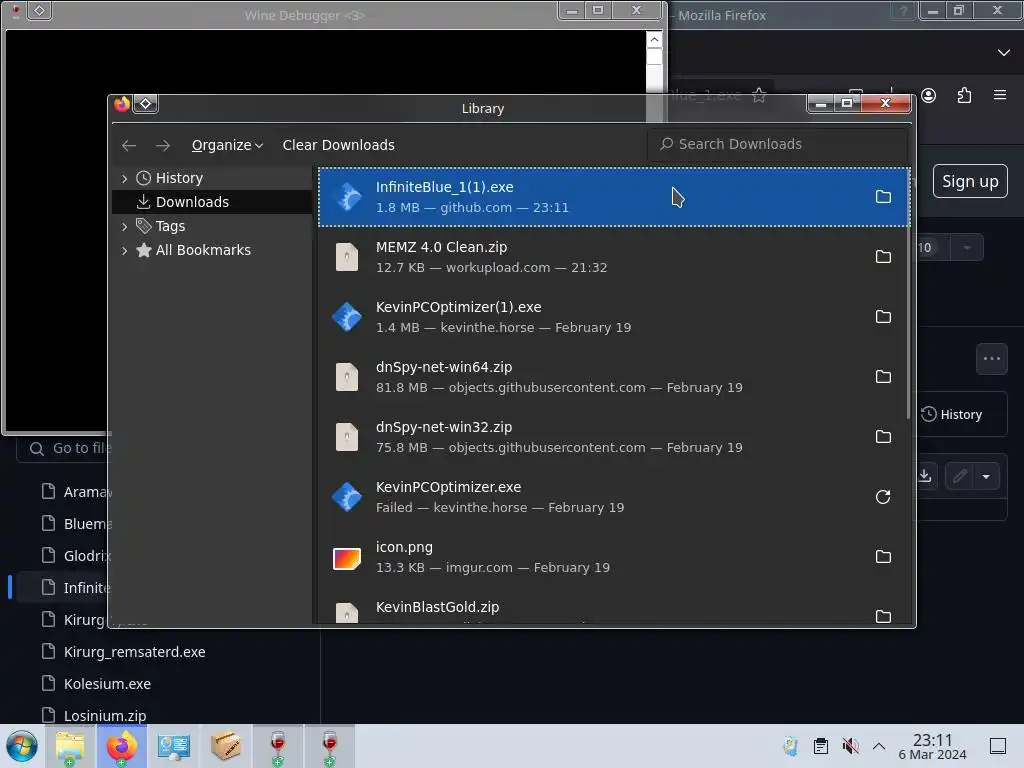
Task: Open the three-dots more options button on GitHub
Action: 992,359
